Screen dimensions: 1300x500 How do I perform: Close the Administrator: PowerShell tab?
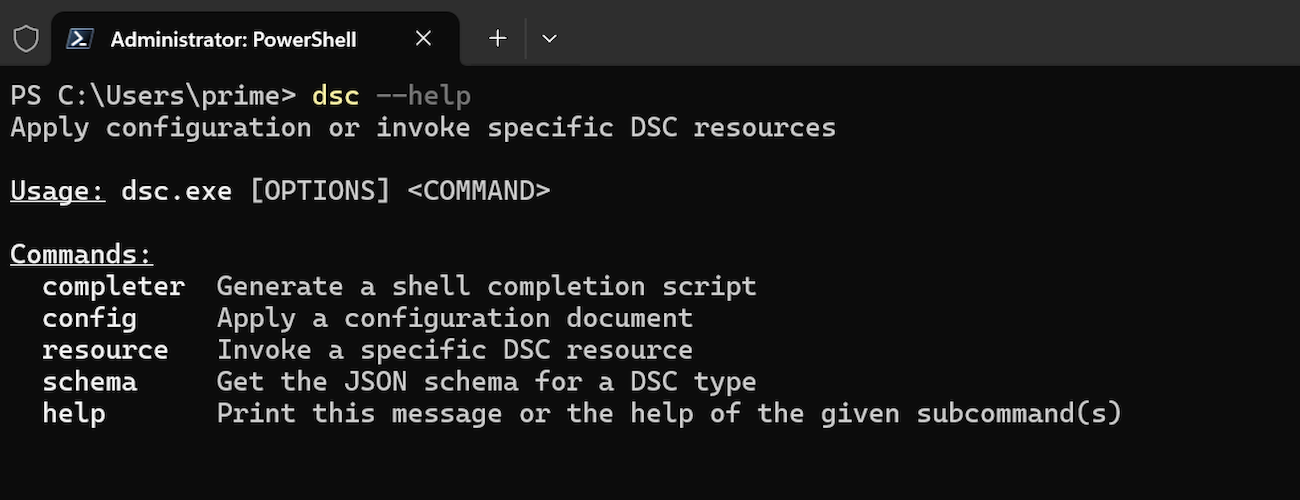point(423,39)
